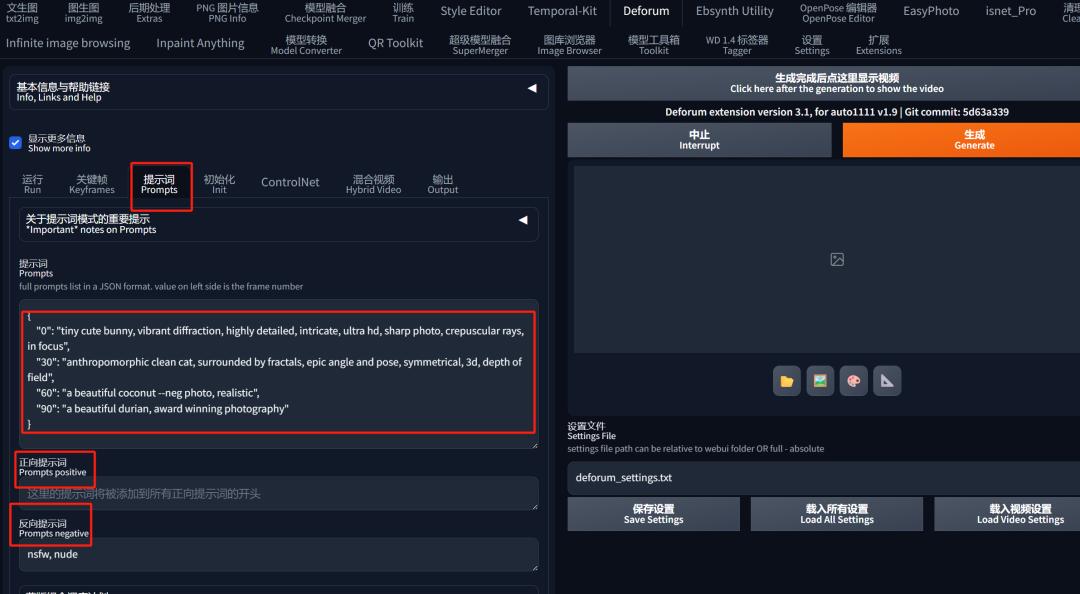Go to the Settings tab
The height and width of the screenshot is (594, 1080).
812,45
